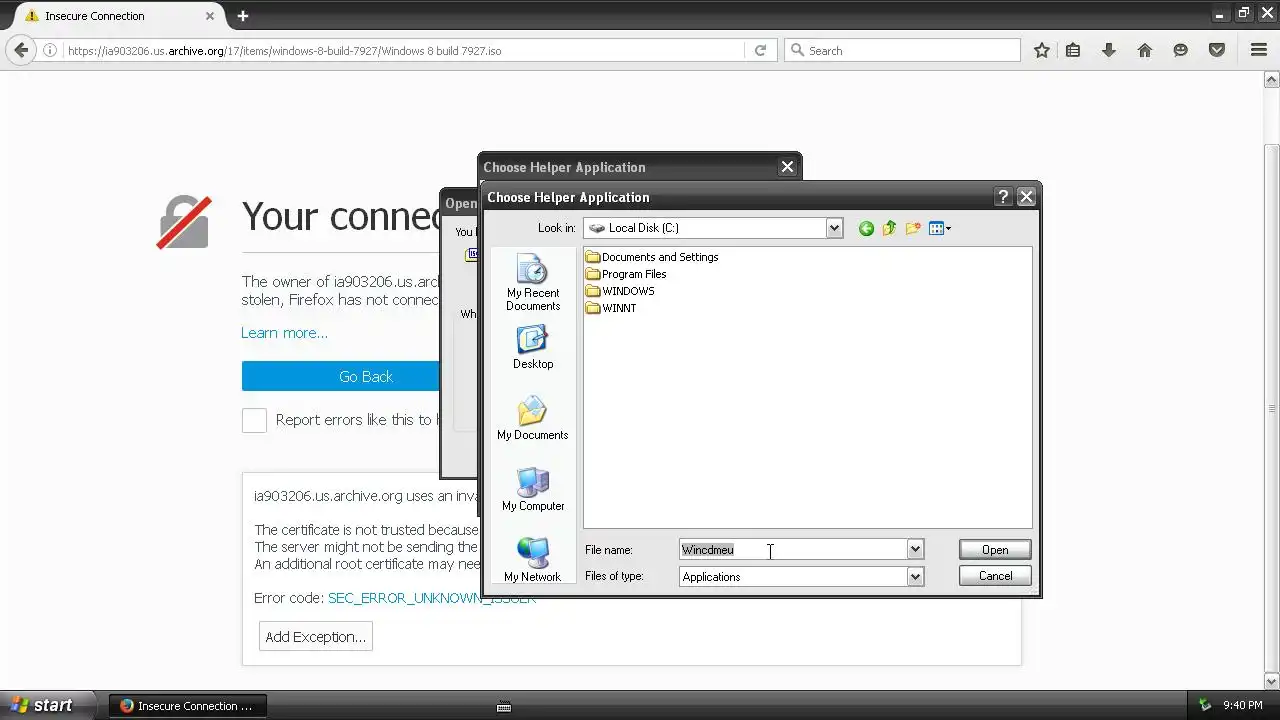
Task: Click the smiley face toolbar icon
Action: [1181, 50]
